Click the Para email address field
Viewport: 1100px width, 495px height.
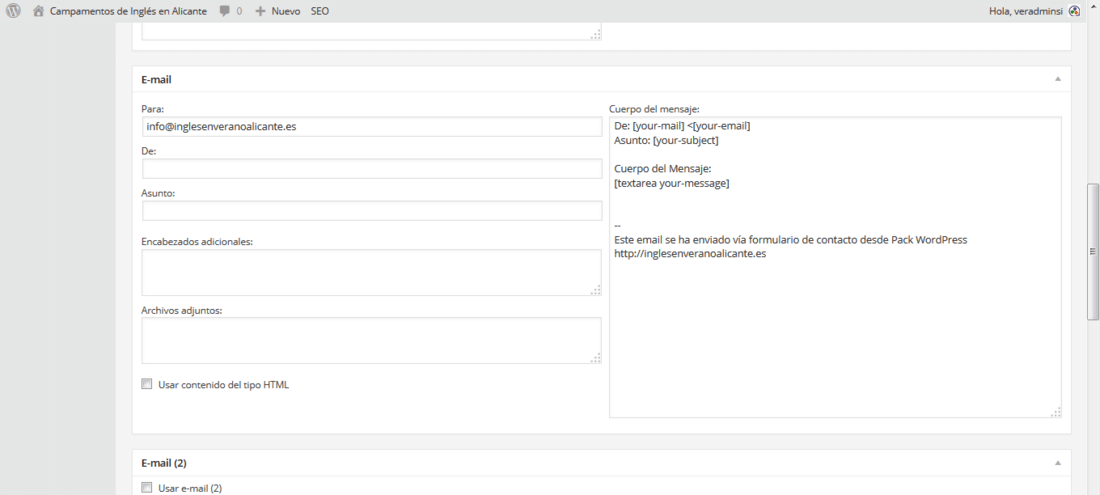372,127
